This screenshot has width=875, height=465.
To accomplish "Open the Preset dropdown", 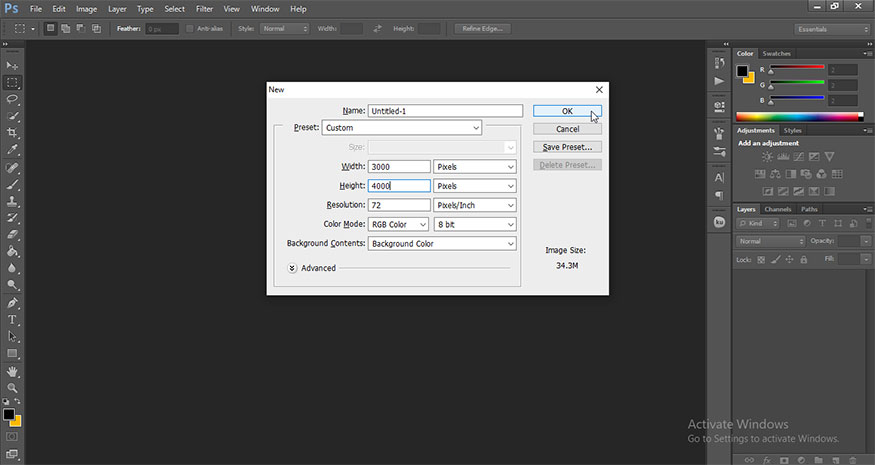I will 402,128.
